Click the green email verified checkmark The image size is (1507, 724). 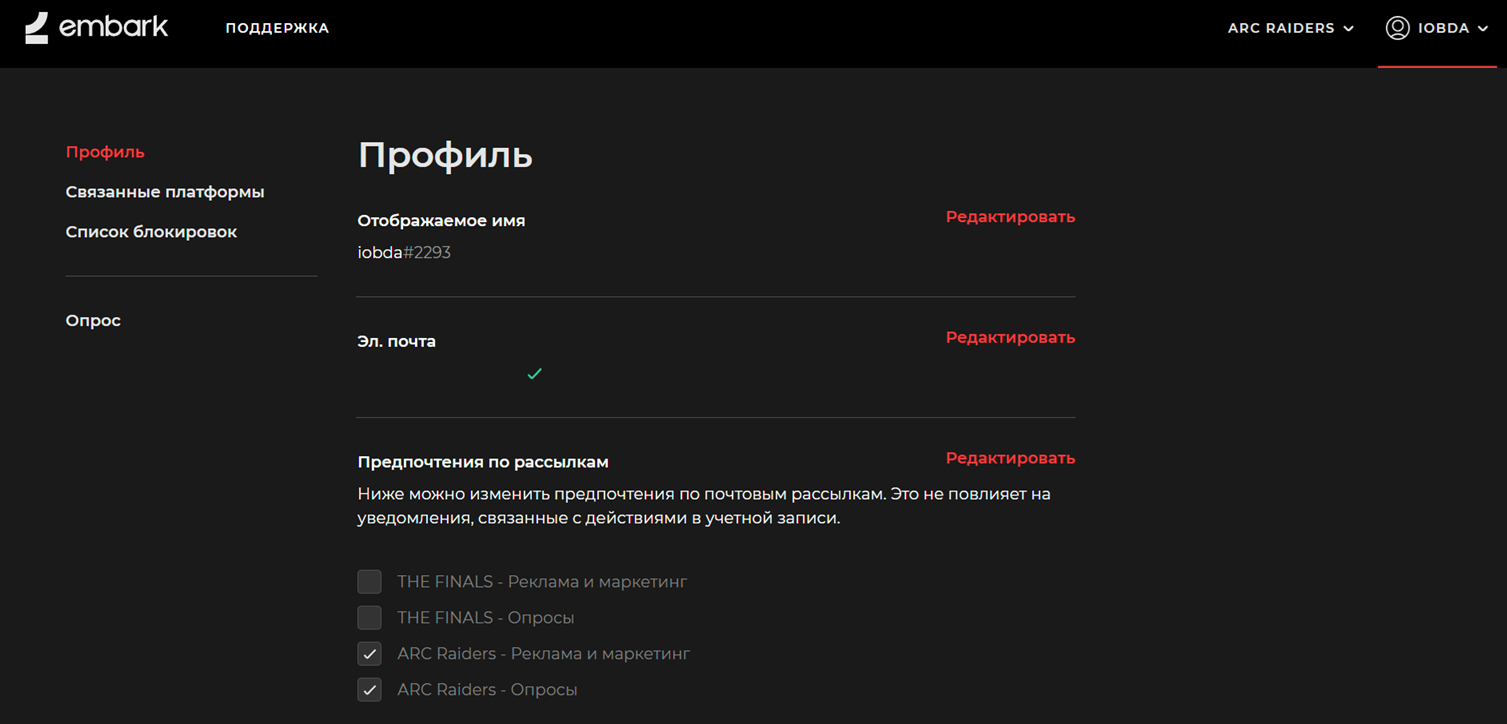coord(534,374)
